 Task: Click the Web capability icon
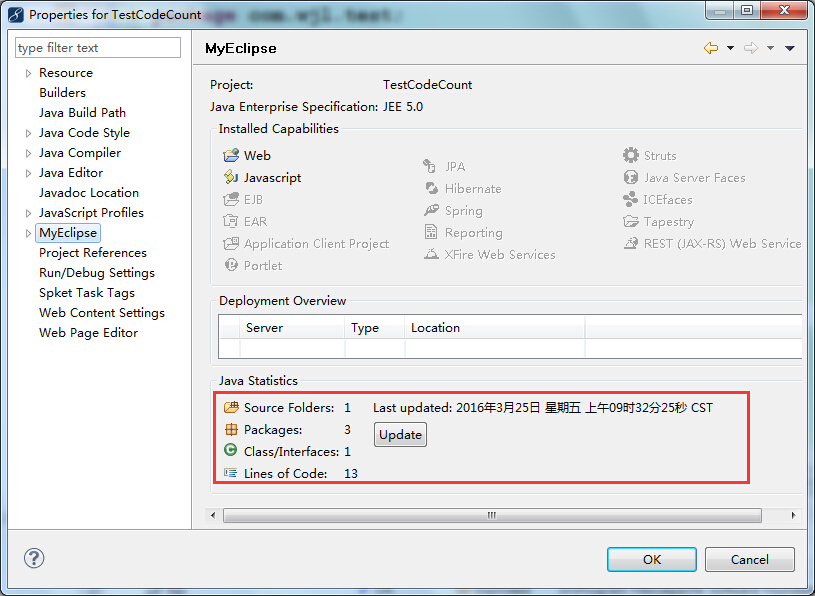[x=231, y=155]
